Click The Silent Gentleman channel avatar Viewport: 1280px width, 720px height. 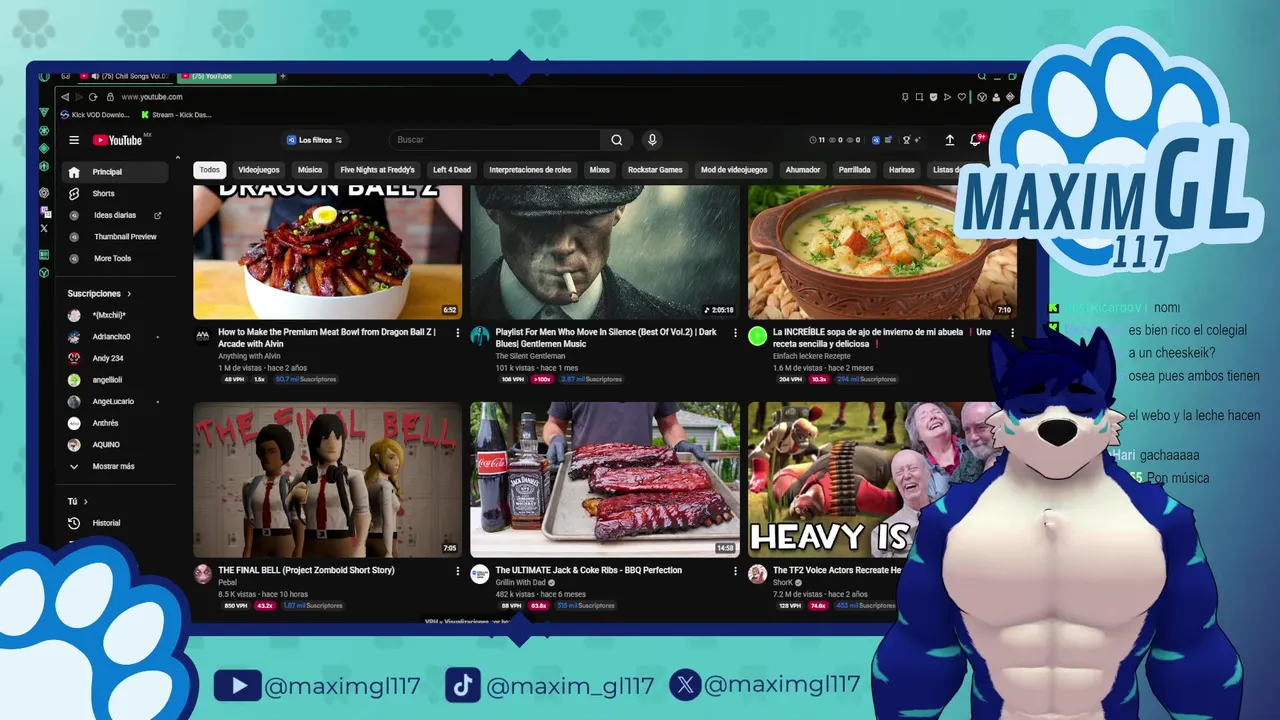pos(480,336)
